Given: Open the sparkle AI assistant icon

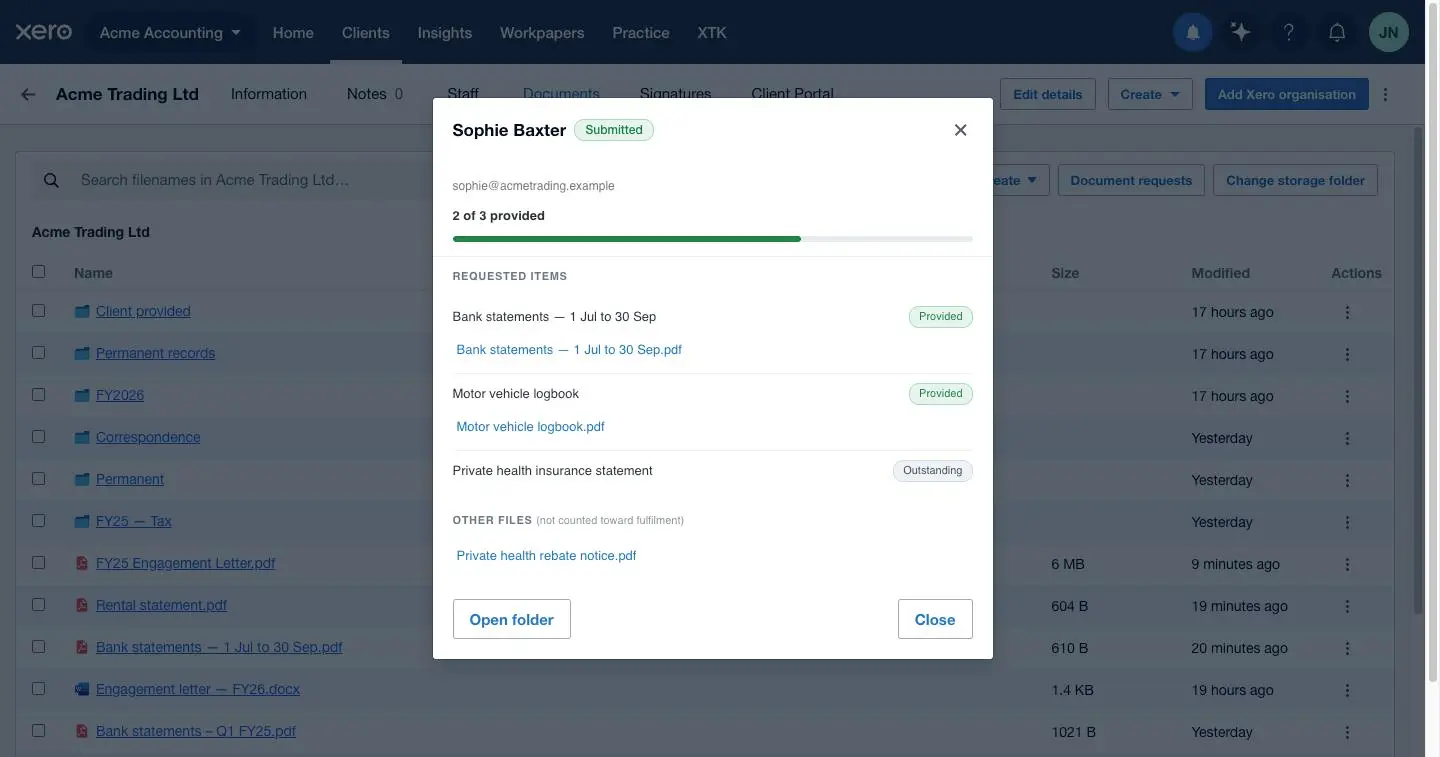Looking at the screenshot, I should (x=1241, y=33).
